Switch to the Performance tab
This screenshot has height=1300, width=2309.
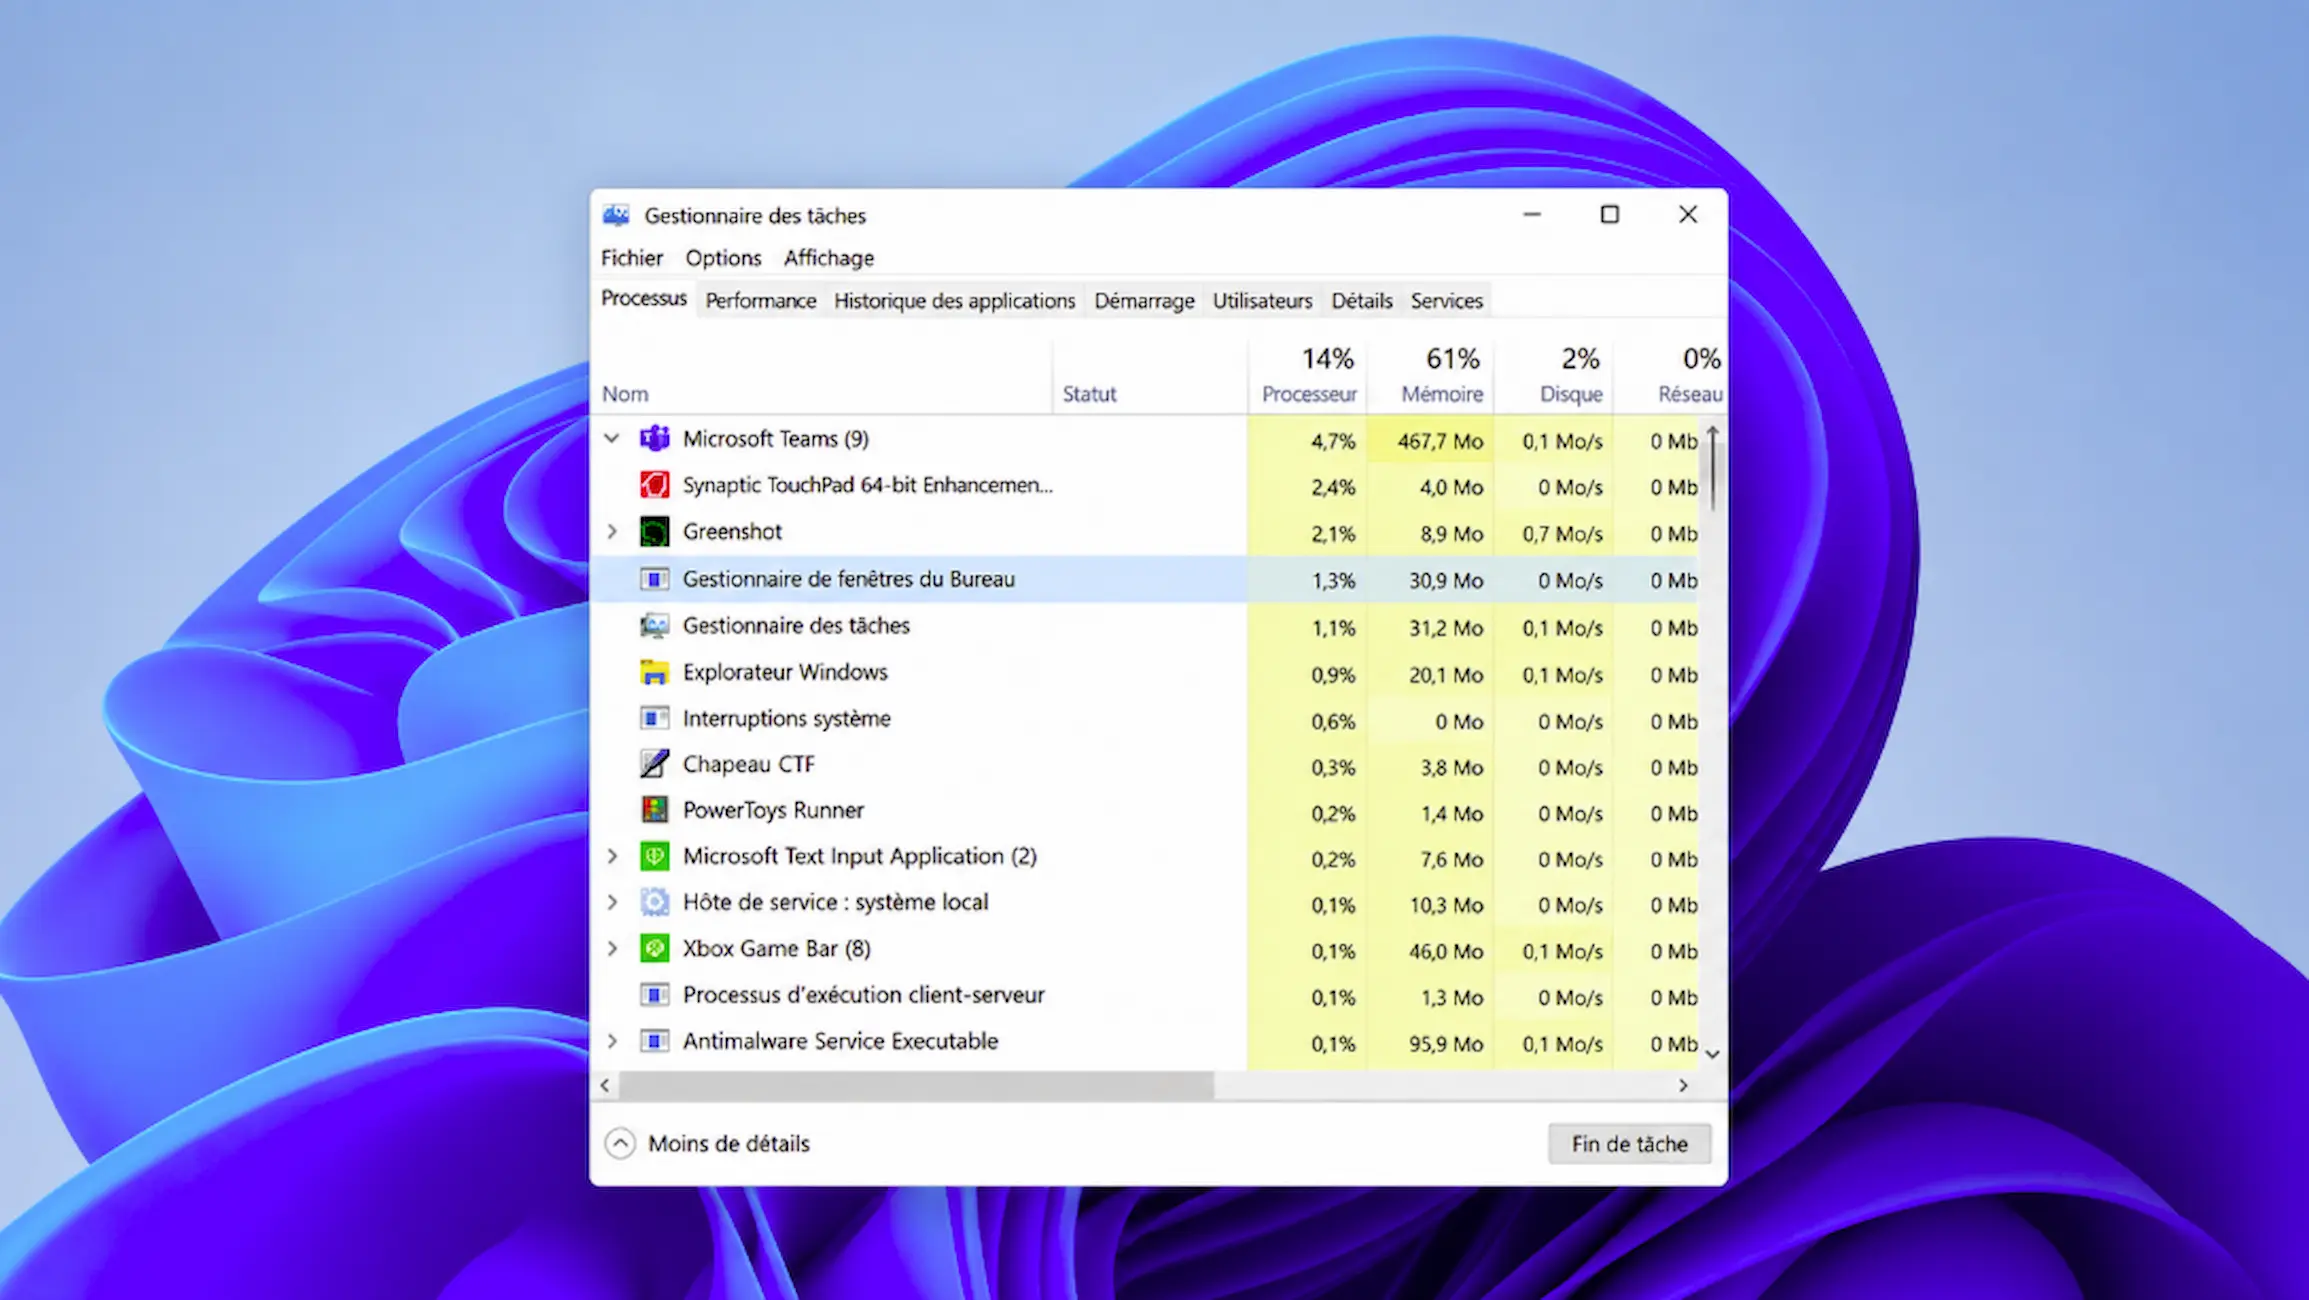point(761,301)
